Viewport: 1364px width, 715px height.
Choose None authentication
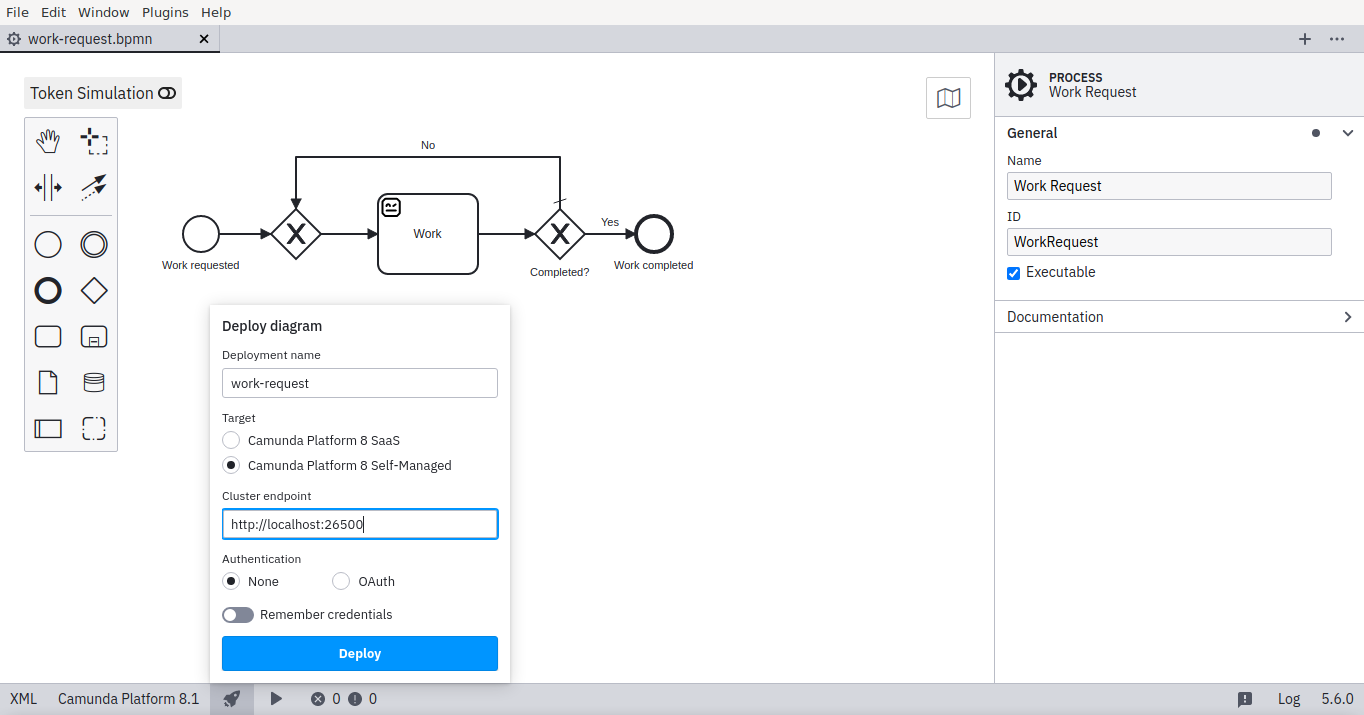coord(231,581)
